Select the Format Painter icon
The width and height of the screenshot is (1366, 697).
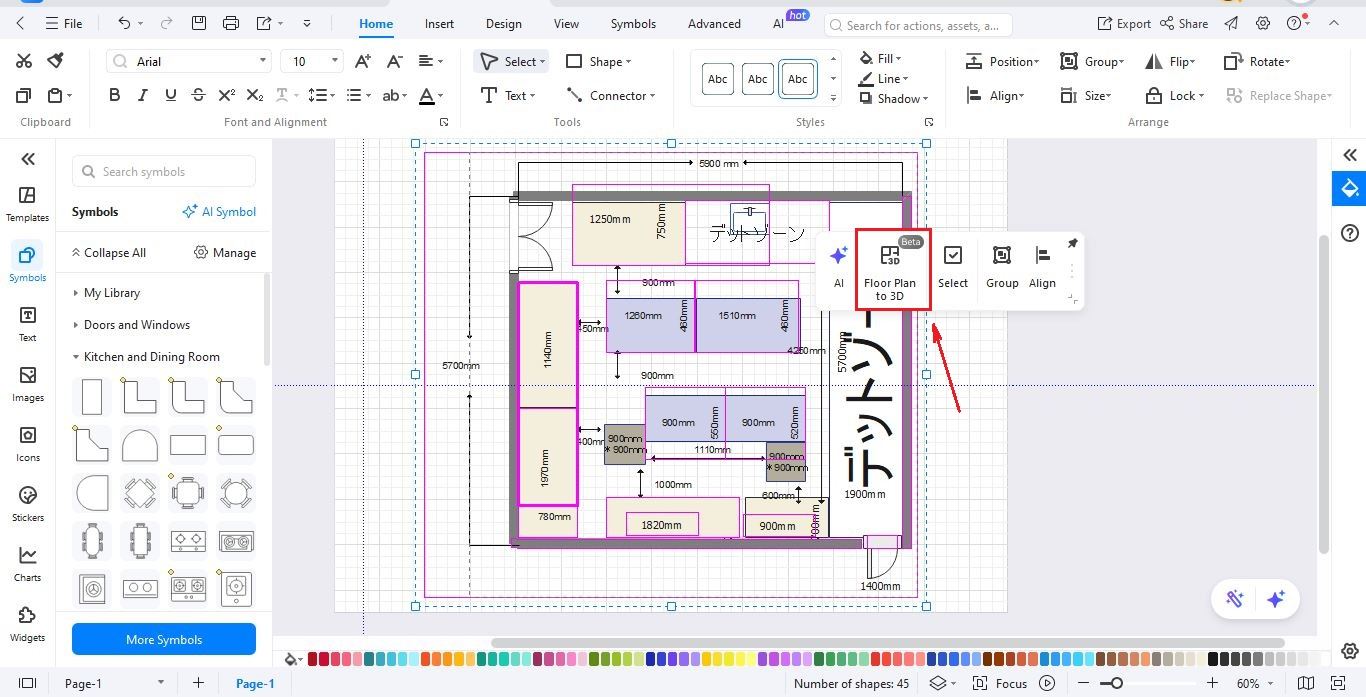point(56,61)
